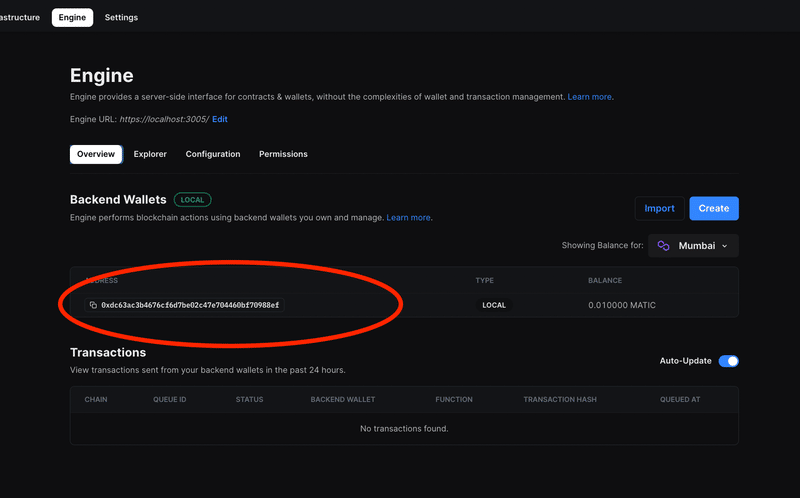Go to the Permissions tab
The height and width of the screenshot is (498, 800).
(x=283, y=154)
